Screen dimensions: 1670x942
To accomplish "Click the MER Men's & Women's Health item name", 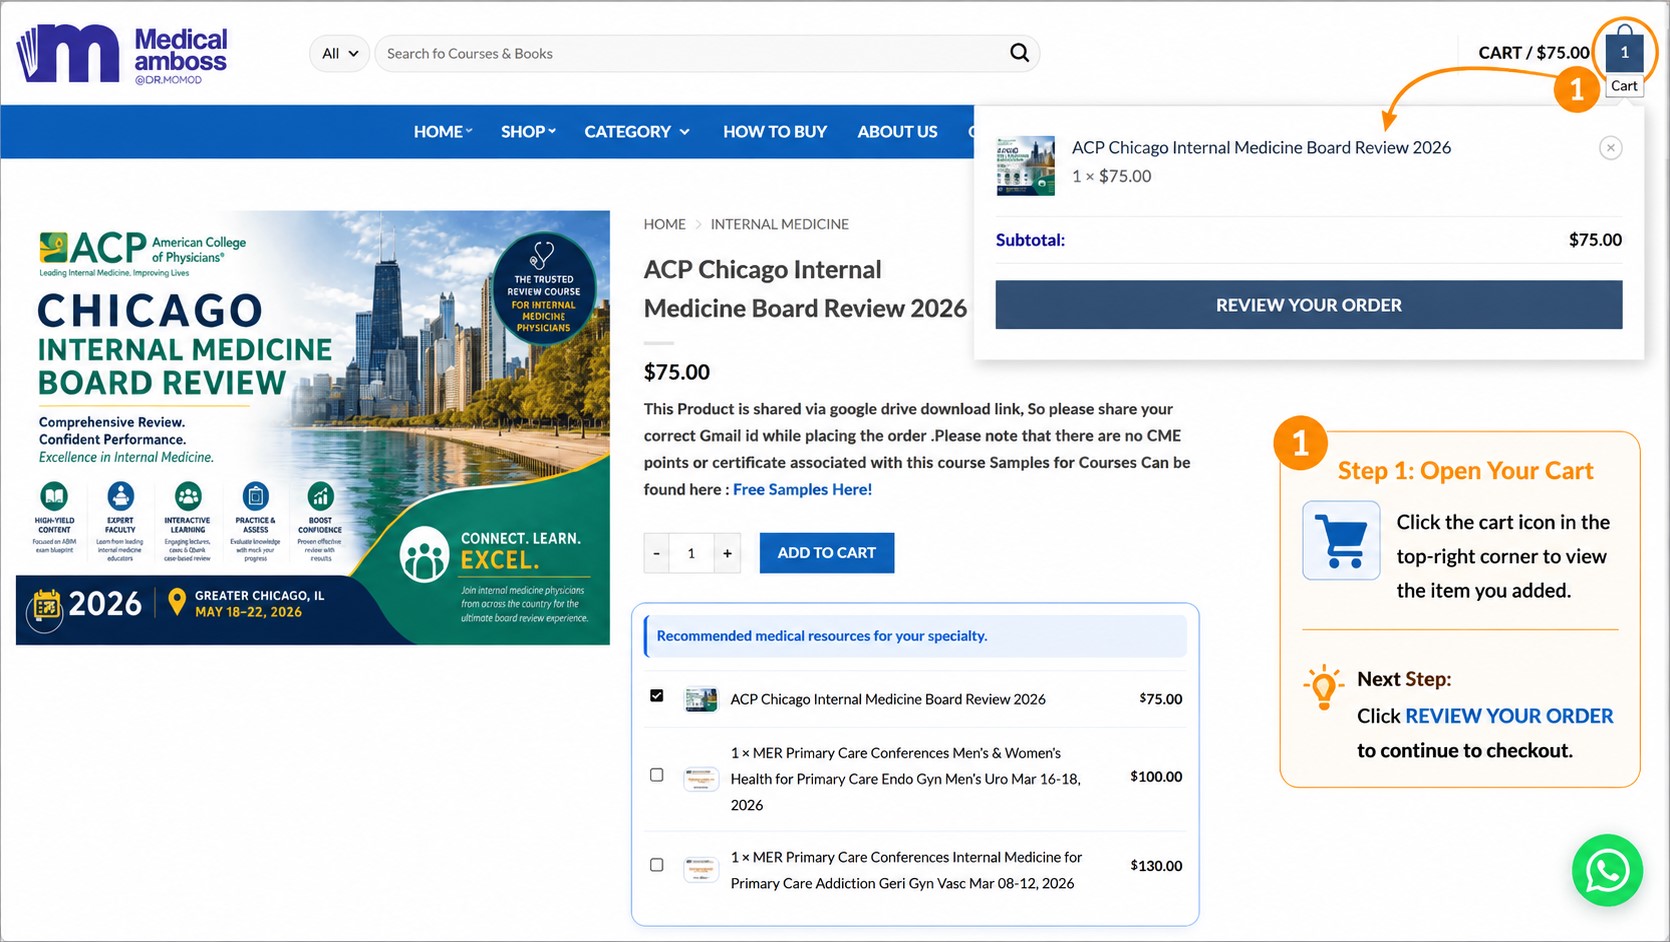I will click(x=906, y=779).
